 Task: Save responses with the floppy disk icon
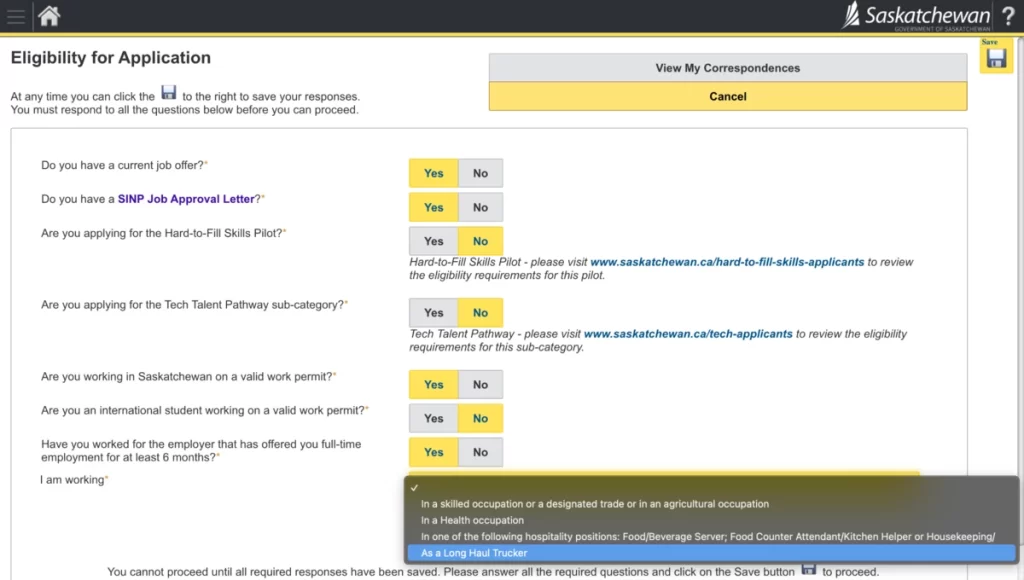click(995, 59)
